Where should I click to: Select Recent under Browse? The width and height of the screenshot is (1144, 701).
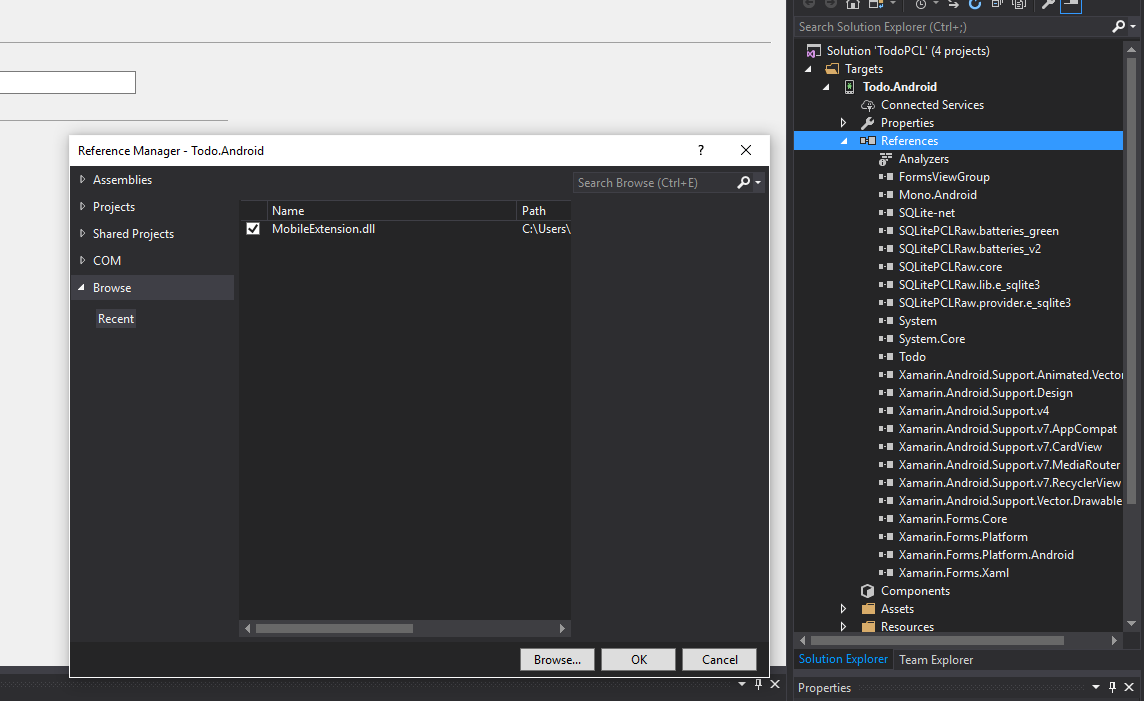pyautogui.click(x=116, y=319)
